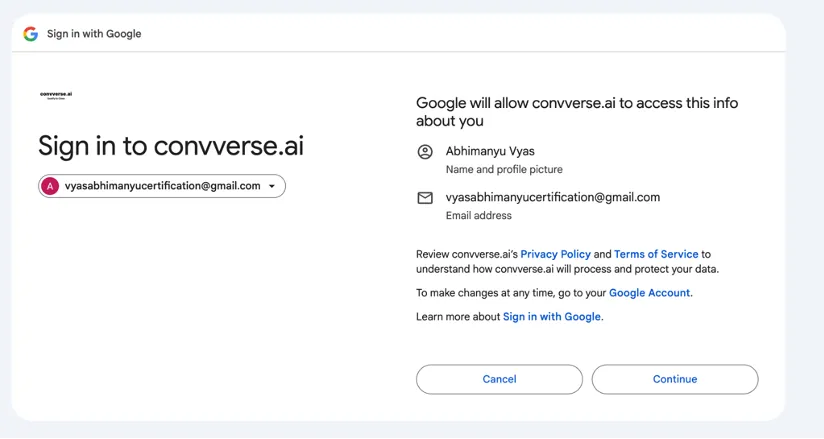Click the Google G logo
The height and width of the screenshot is (439, 824).
30,34
